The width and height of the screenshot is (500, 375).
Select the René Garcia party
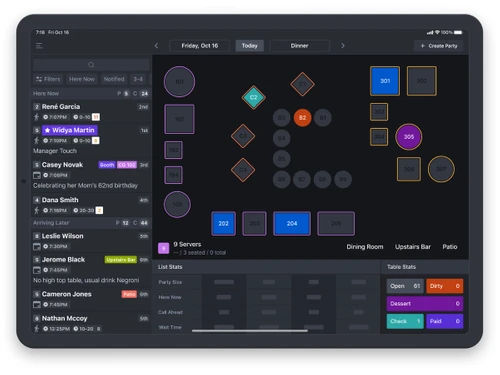point(91,111)
